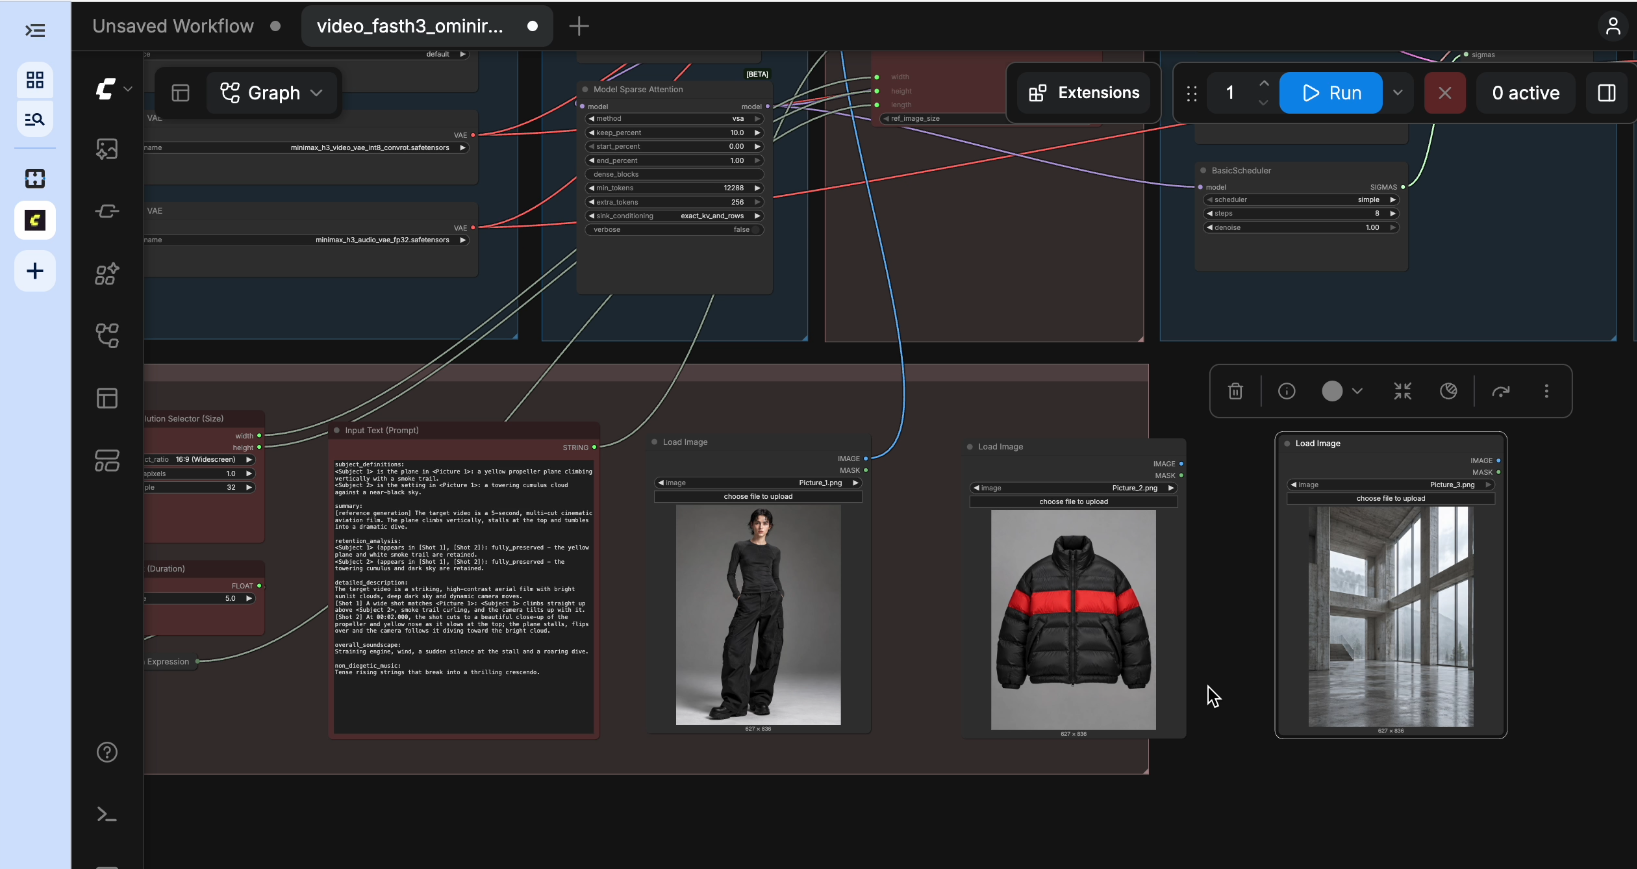The image size is (1637, 869).
Task: Click the keep_percent value field
Action: 673,133
